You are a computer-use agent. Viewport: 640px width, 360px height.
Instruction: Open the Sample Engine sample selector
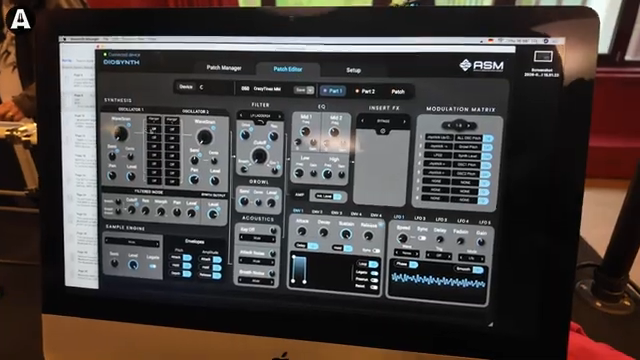[132, 242]
